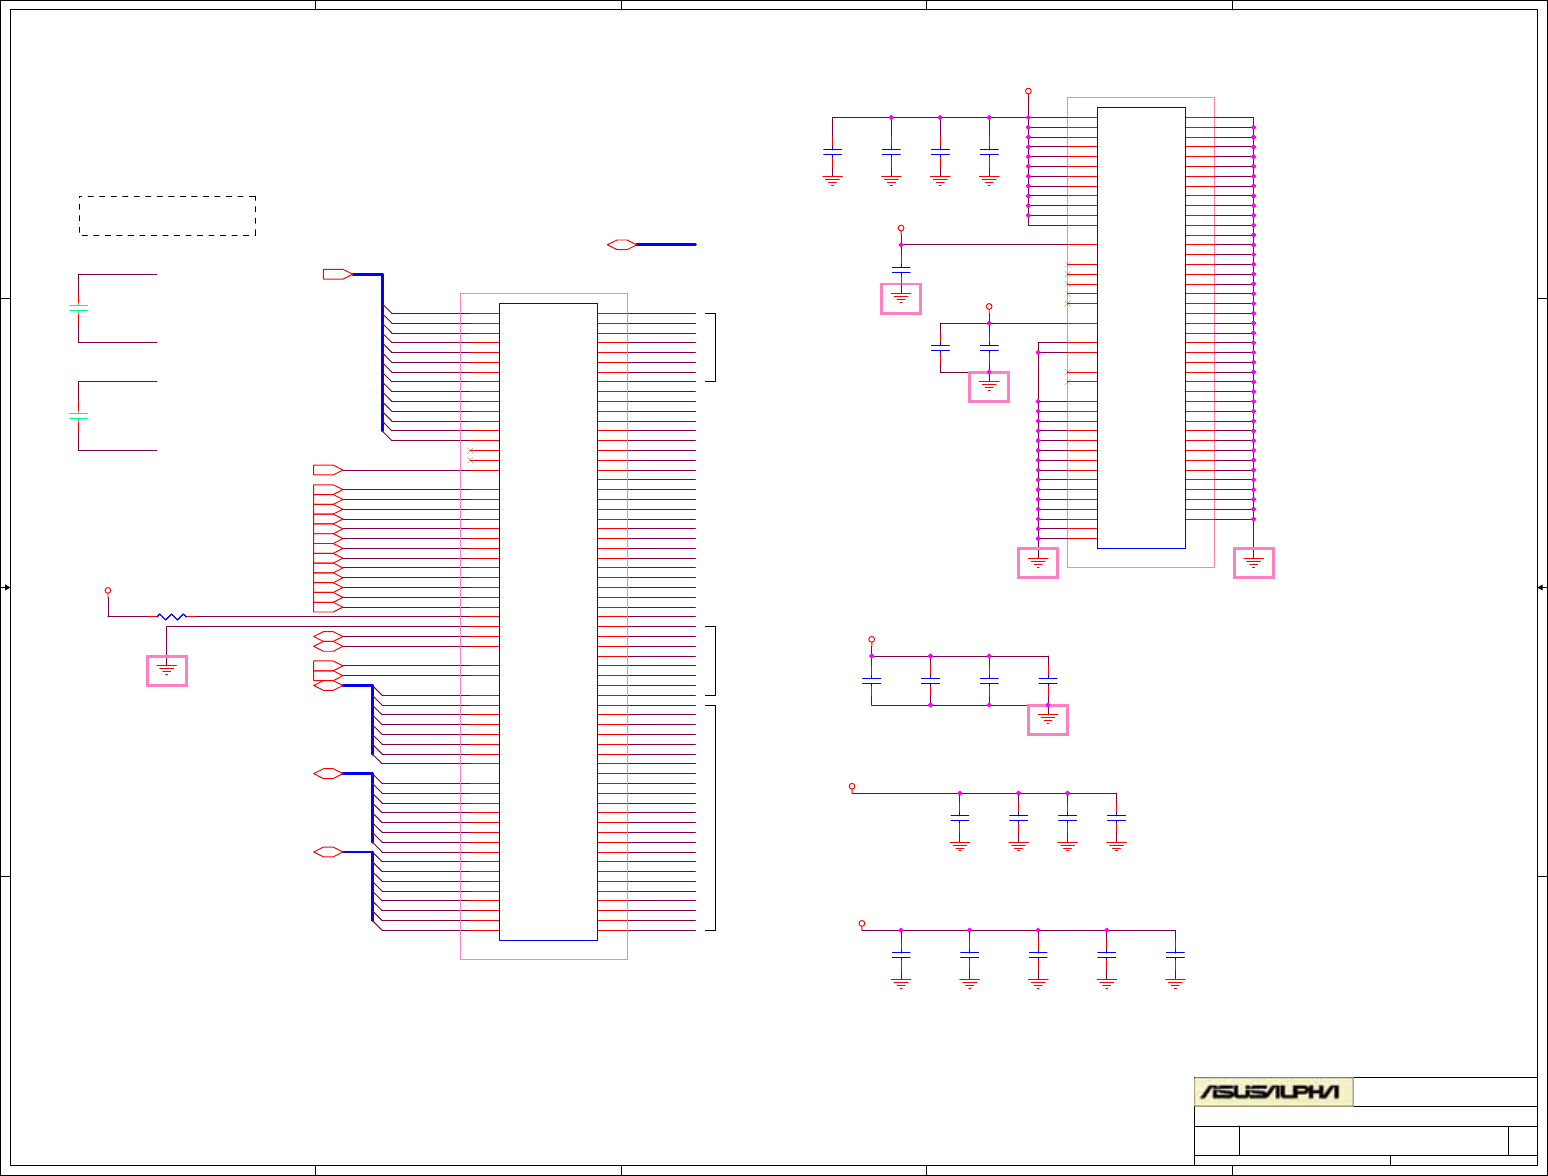Select the ground symbol under the upper-right IC's right pin column
This screenshot has width=1548, height=1176.
point(1254,563)
